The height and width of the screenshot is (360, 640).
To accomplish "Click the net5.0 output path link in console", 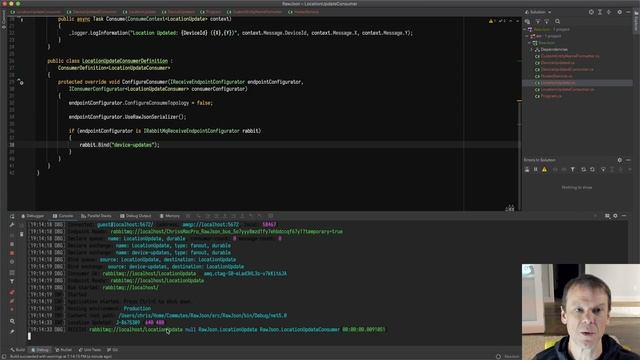I will [x=203, y=316].
